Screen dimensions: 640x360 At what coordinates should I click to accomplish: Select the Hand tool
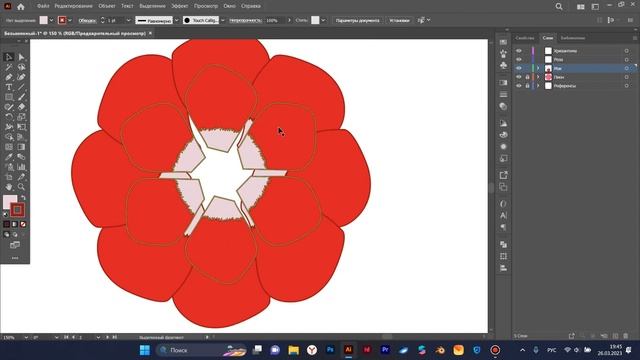point(9,187)
